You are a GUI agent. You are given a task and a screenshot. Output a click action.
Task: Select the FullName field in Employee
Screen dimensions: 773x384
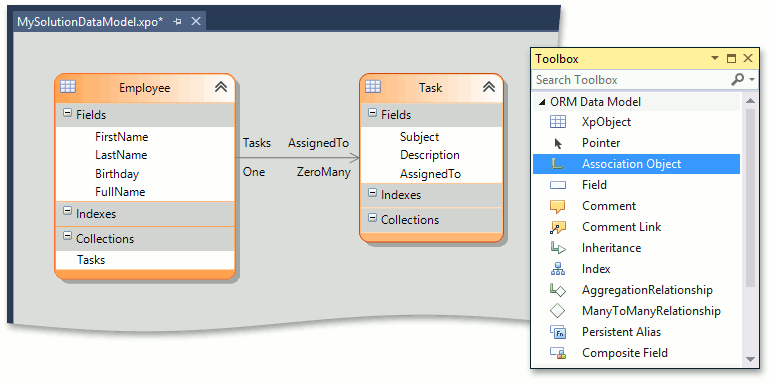(120, 192)
